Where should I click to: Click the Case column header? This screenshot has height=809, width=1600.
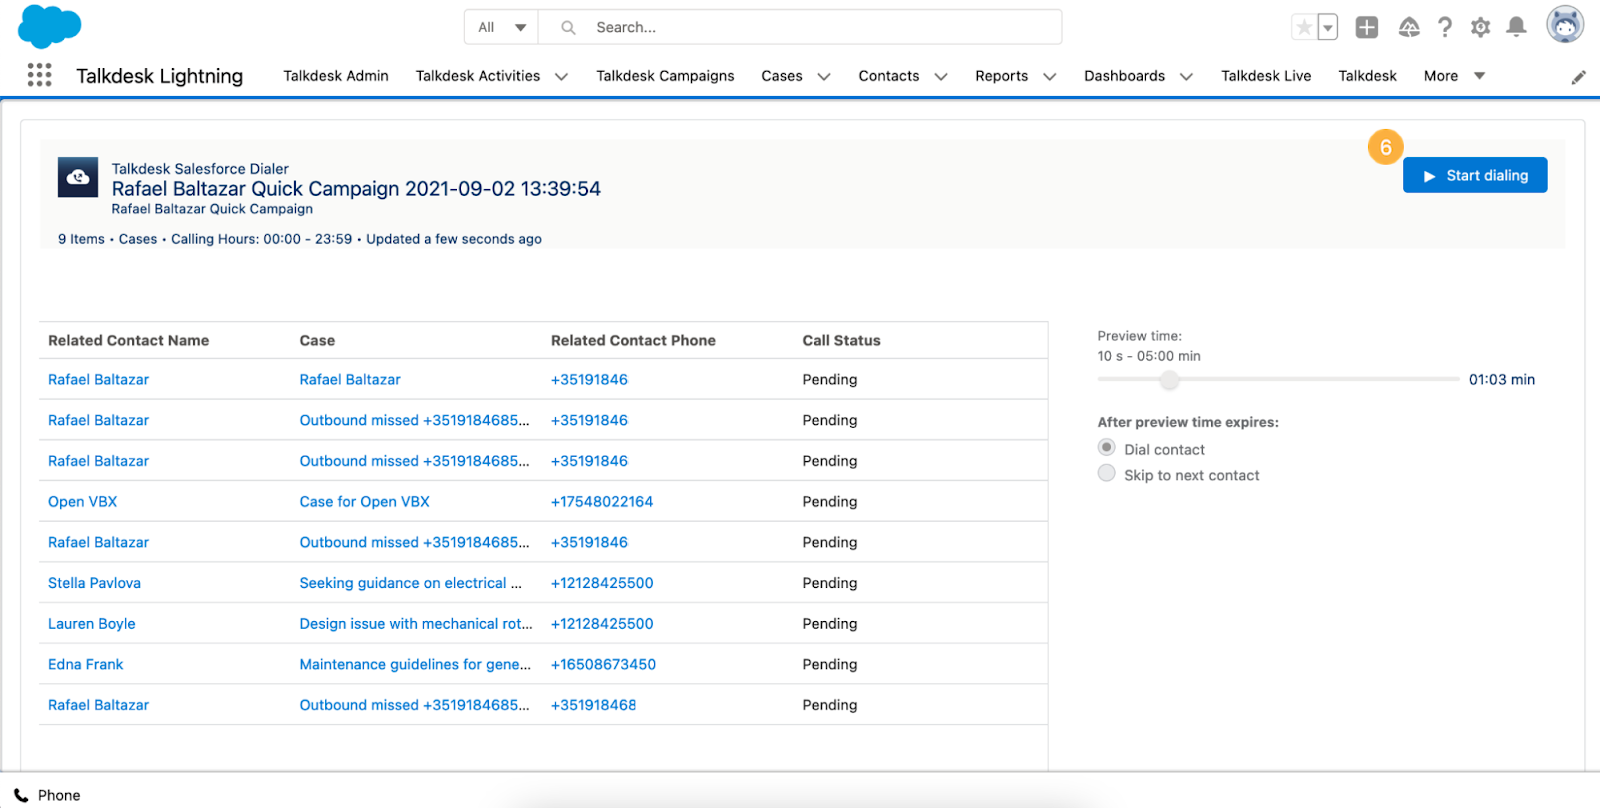click(317, 341)
